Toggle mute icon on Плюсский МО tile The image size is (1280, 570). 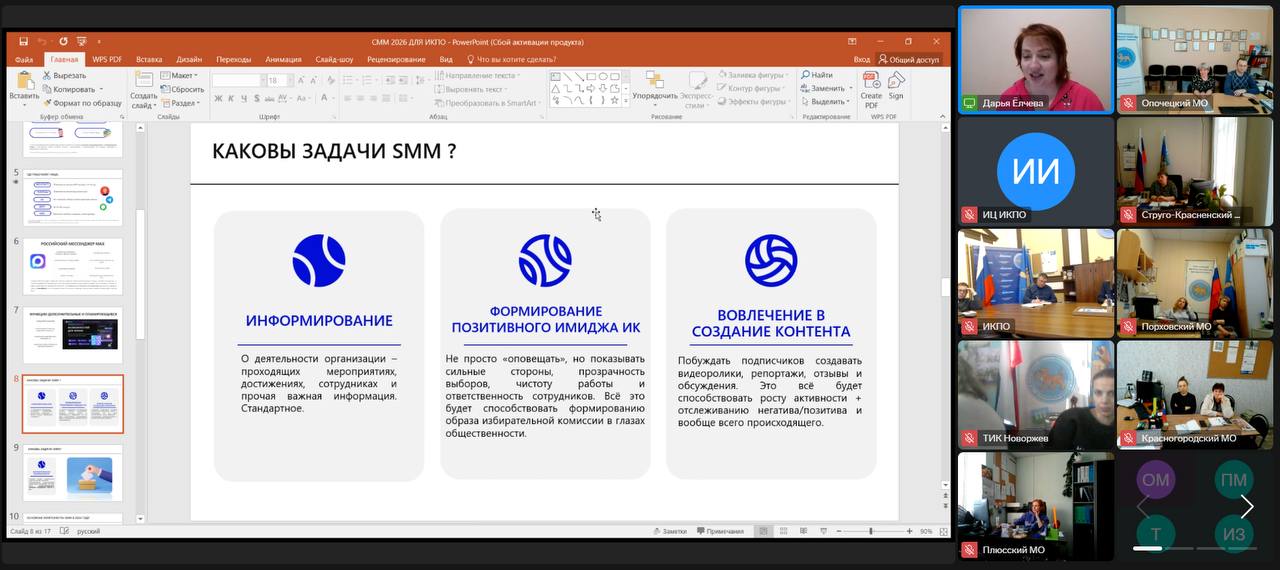(x=968, y=550)
